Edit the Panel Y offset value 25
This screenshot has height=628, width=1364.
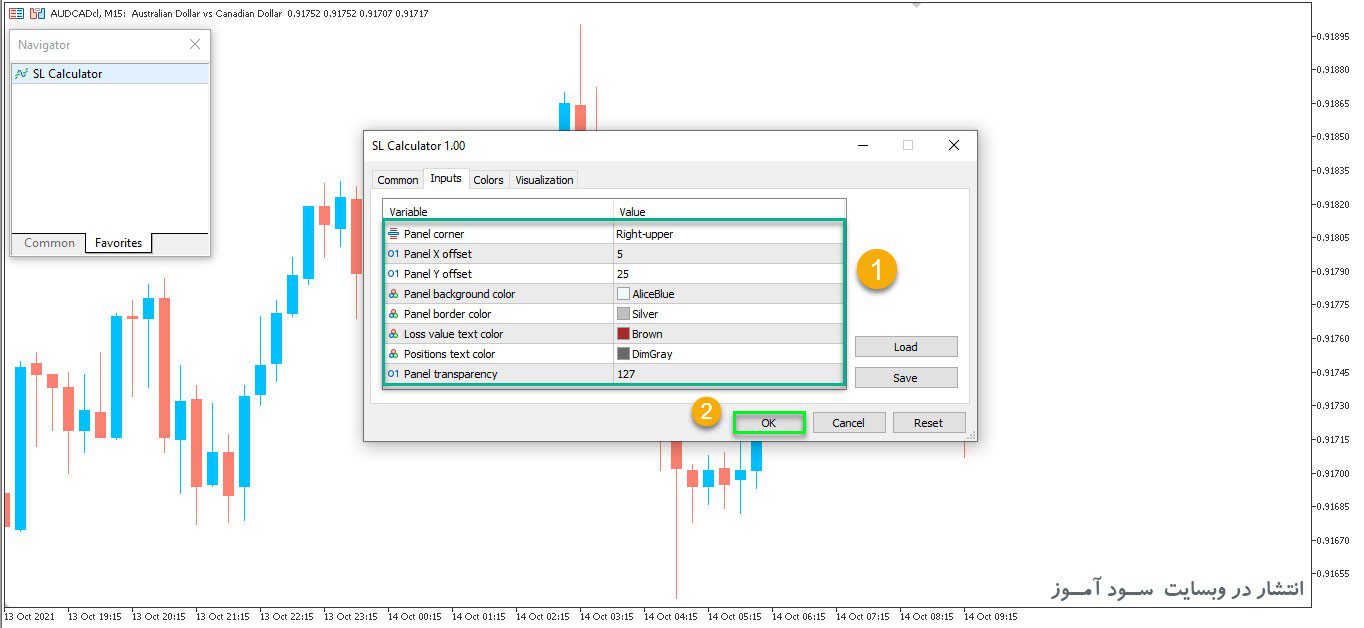[728, 274]
